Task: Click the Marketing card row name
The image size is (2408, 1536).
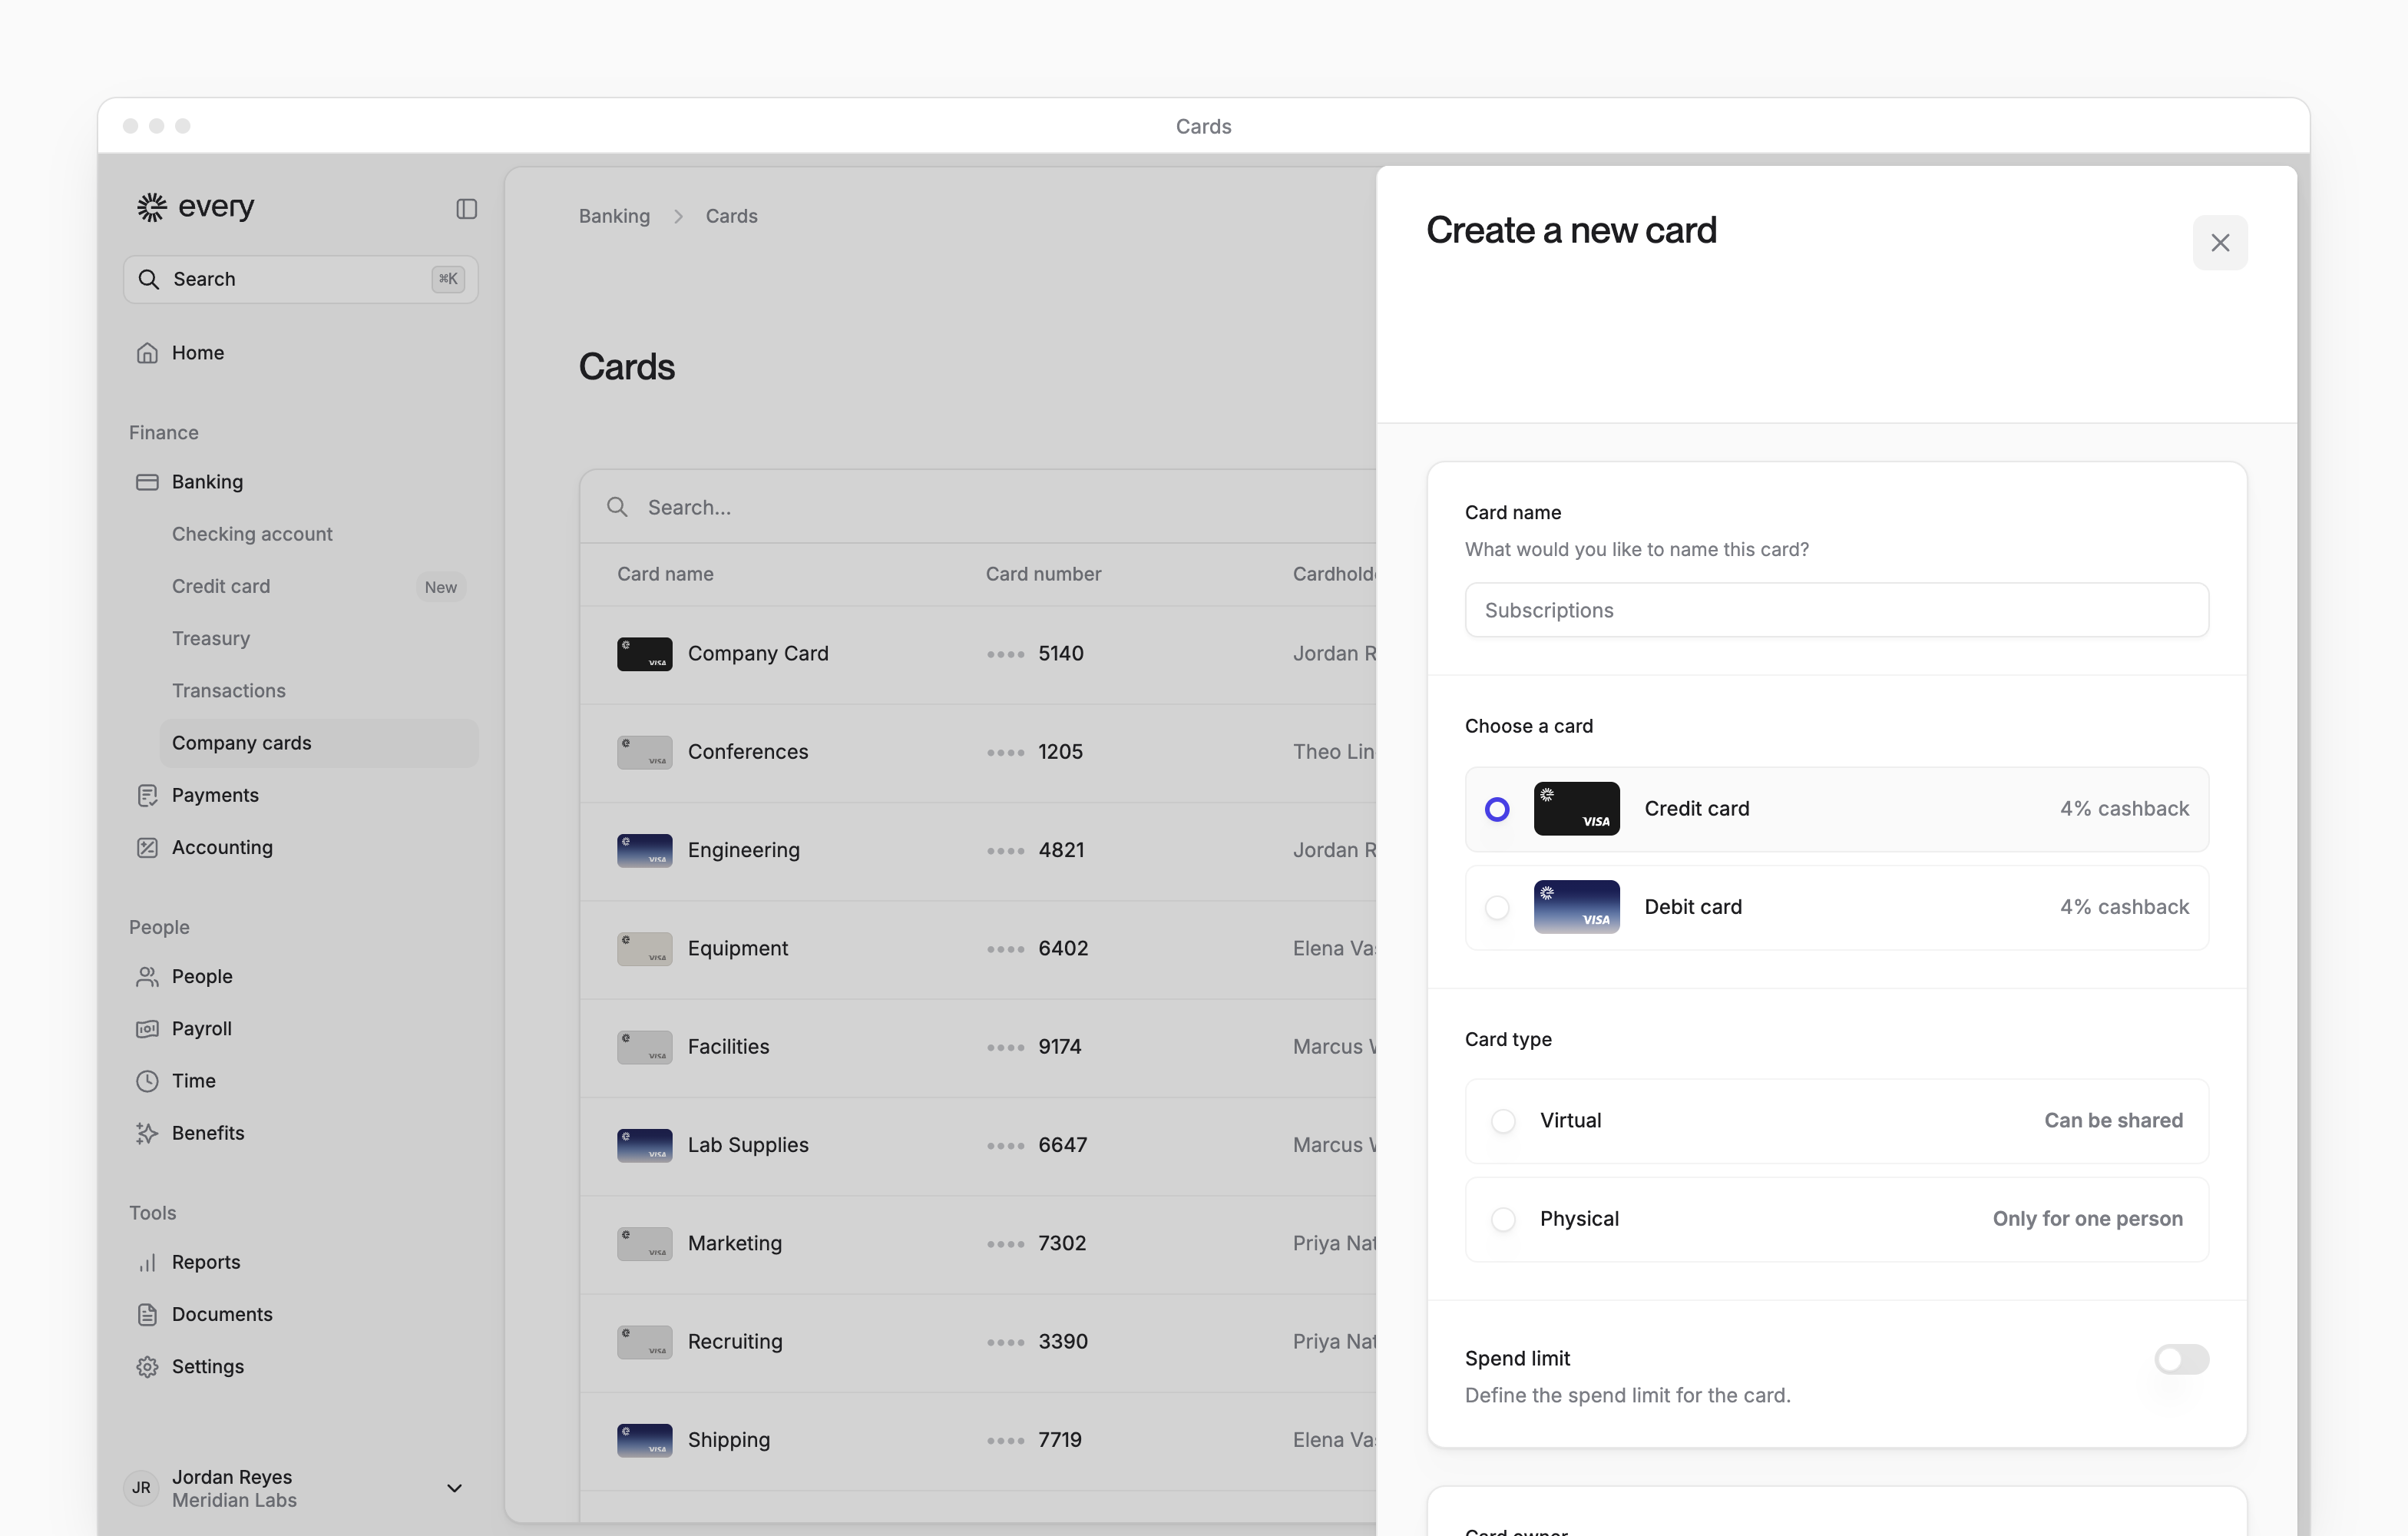Action: [x=735, y=1243]
